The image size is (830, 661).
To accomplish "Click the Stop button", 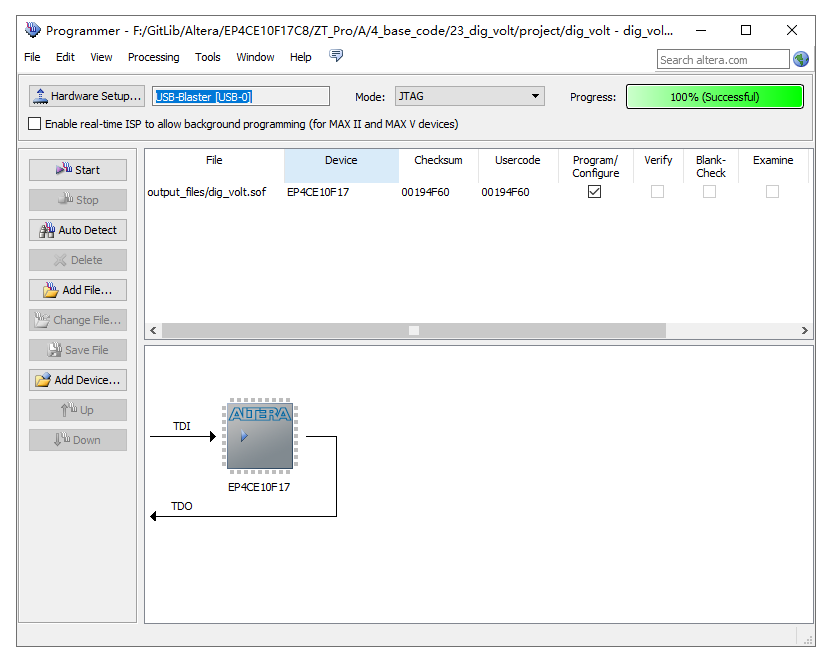I will coord(78,200).
